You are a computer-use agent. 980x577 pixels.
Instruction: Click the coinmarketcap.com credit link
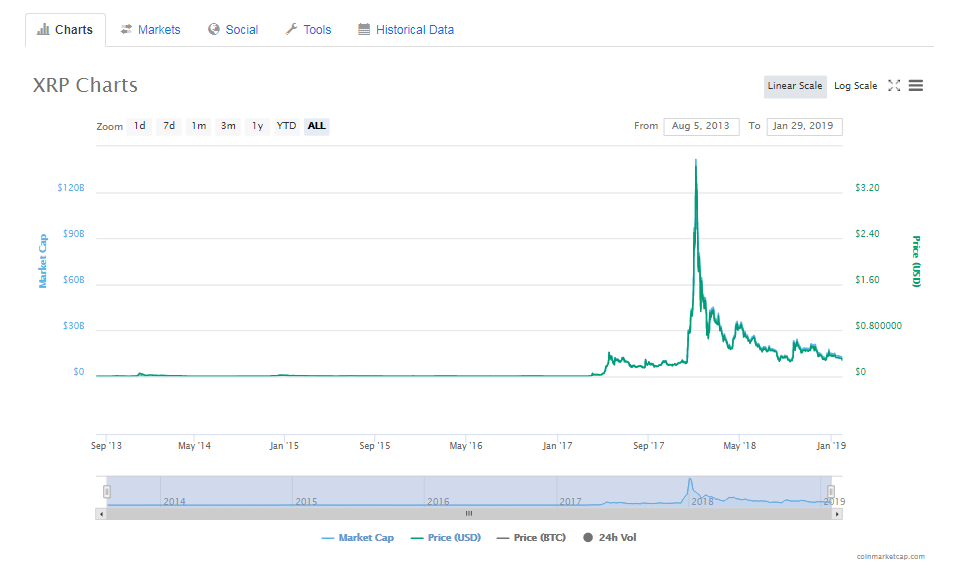click(x=891, y=556)
